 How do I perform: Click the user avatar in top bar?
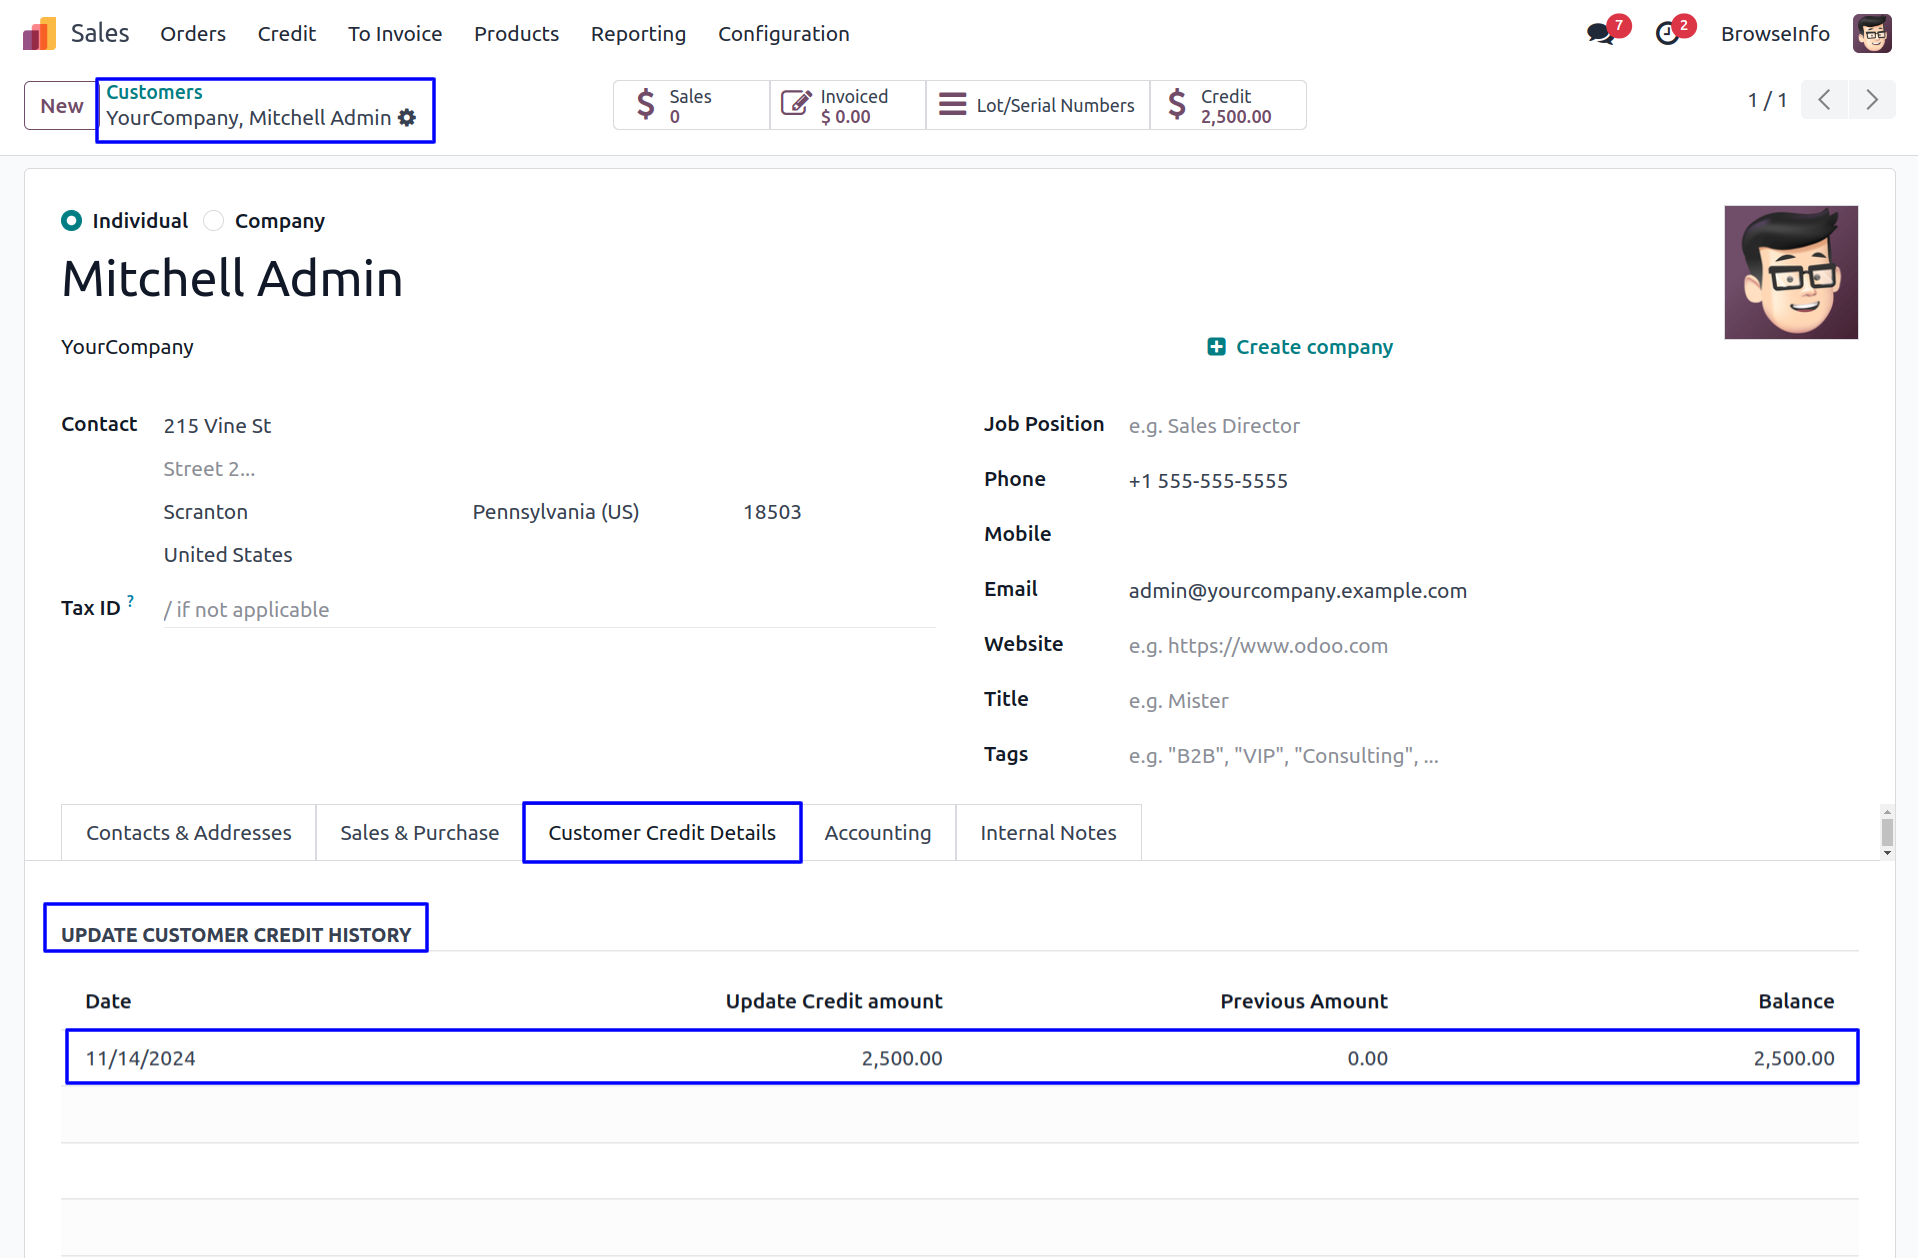[x=1871, y=34]
